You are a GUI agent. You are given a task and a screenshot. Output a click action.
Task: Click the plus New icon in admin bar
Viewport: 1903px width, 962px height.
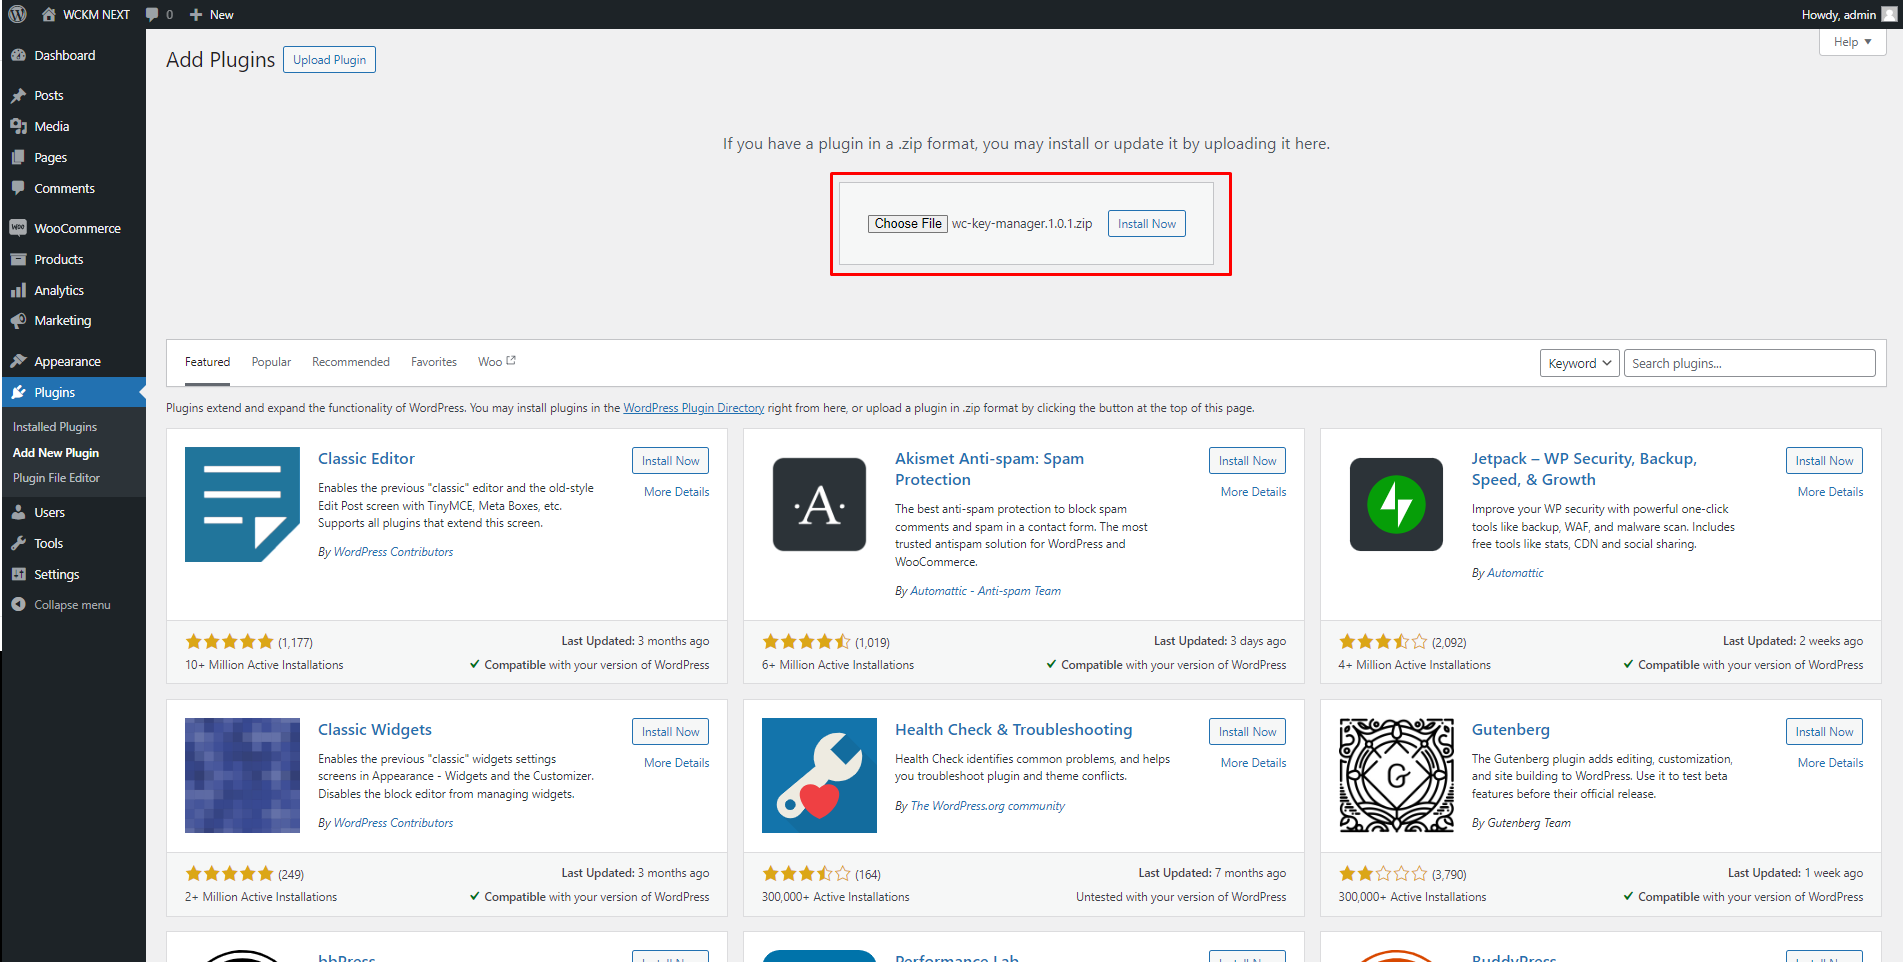click(x=196, y=14)
